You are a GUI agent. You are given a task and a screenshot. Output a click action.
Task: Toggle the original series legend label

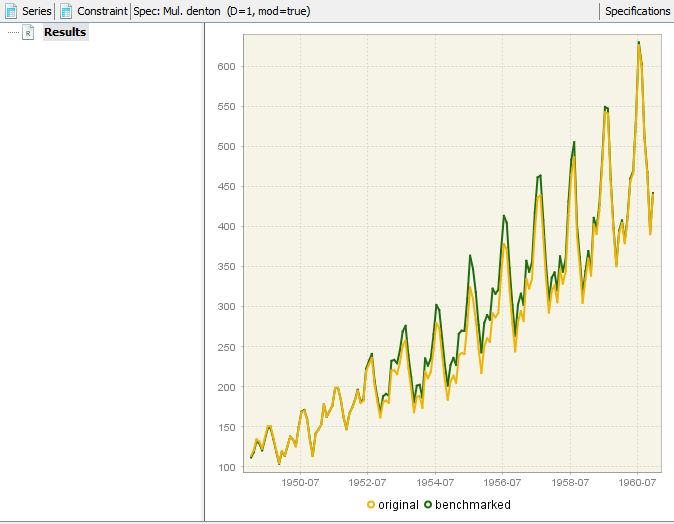398,505
